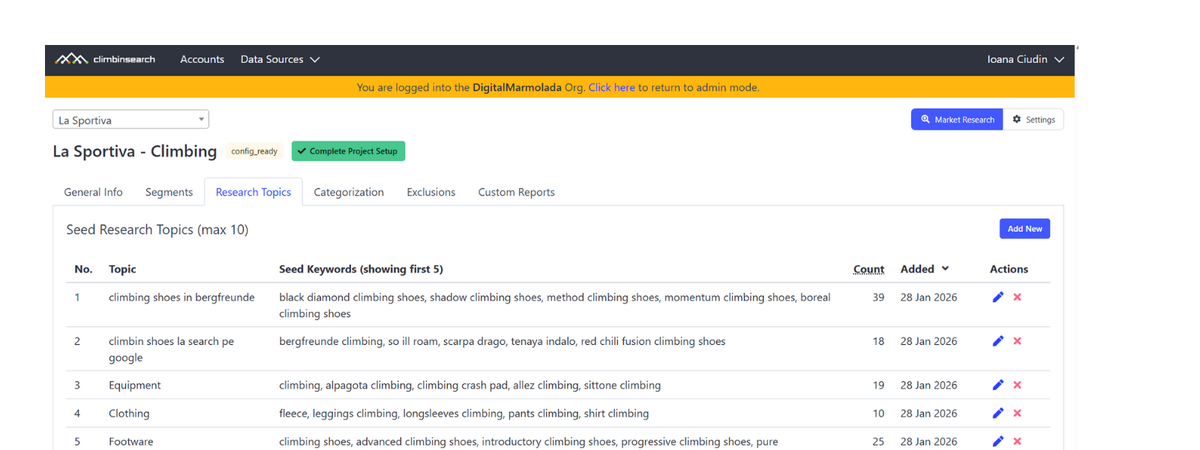Switch to the Segments tab
Image resolution: width=1200 pixels, height=450 pixels.
[x=169, y=192]
